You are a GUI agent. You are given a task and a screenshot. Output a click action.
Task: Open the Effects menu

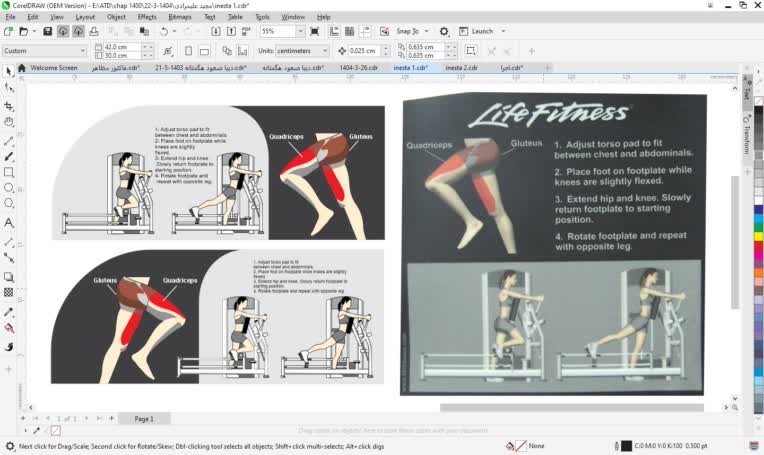pos(147,17)
